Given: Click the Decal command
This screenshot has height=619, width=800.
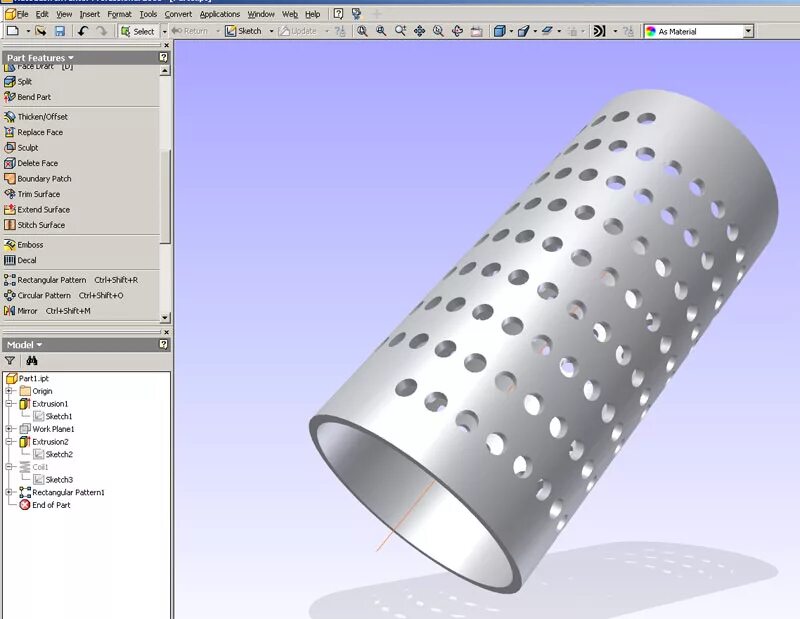Looking at the screenshot, I should 20,260.
